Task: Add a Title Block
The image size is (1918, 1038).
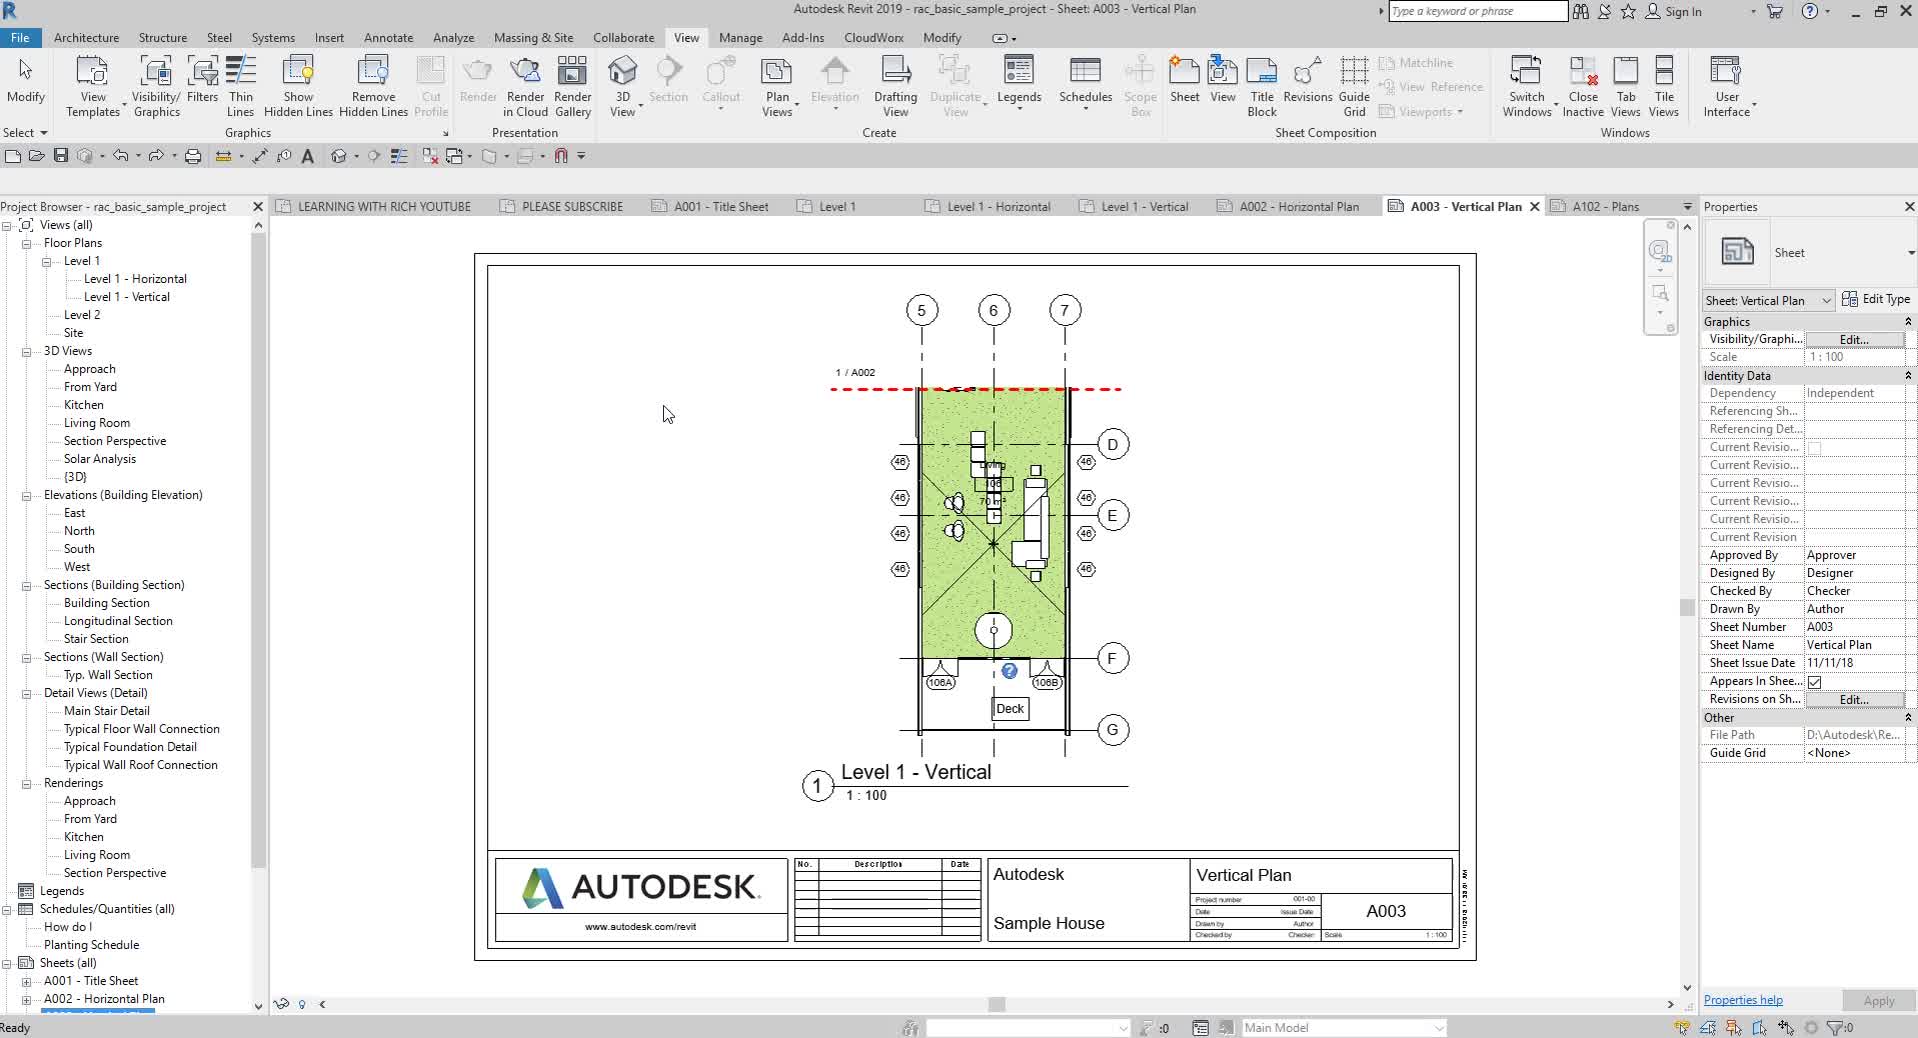Action: click(x=1262, y=85)
